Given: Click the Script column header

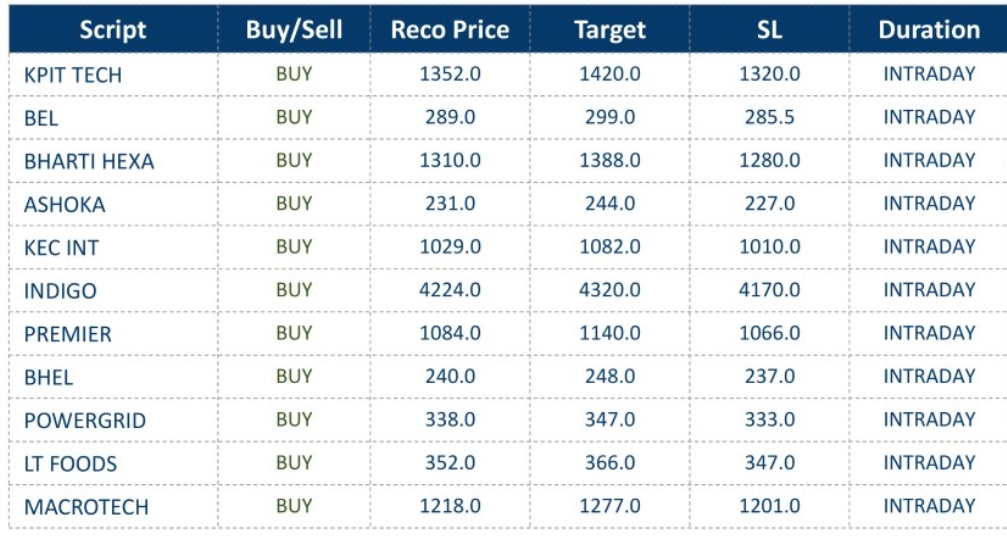Looking at the screenshot, I should [113, 30].
